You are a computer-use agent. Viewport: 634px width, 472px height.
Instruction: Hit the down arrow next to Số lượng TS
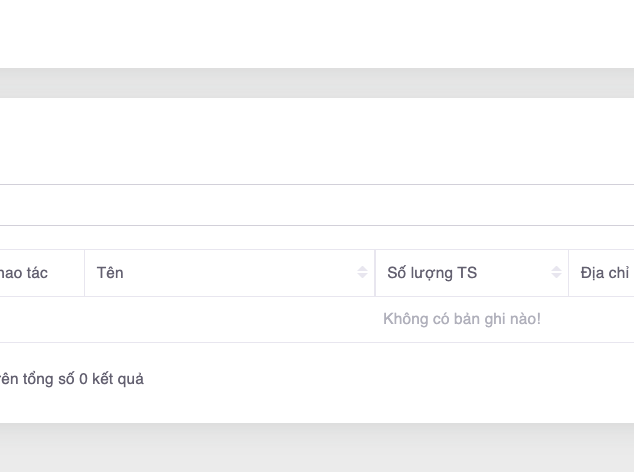coord(556,277)
